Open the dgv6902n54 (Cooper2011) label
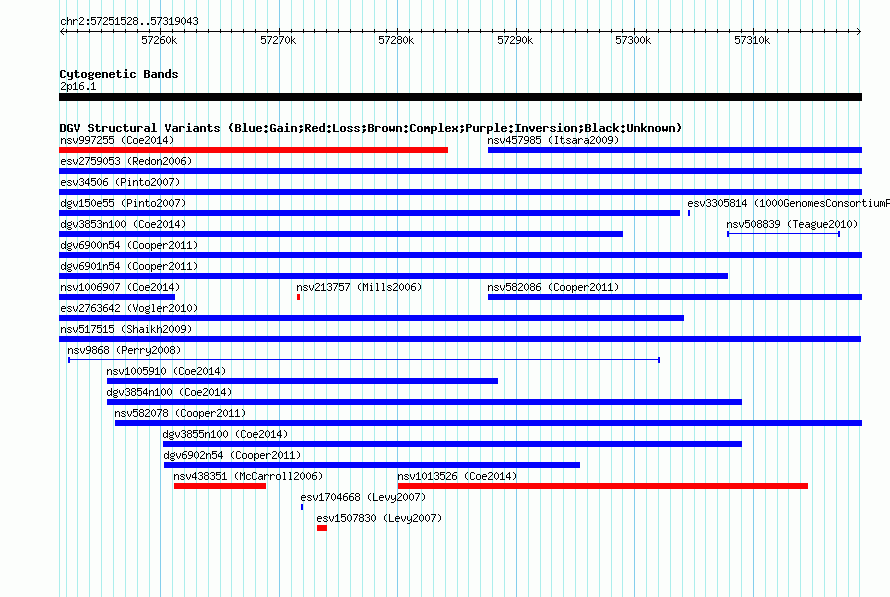Viewport: 890px width, 597px height. pyautogui.click(x=232, y=455)
